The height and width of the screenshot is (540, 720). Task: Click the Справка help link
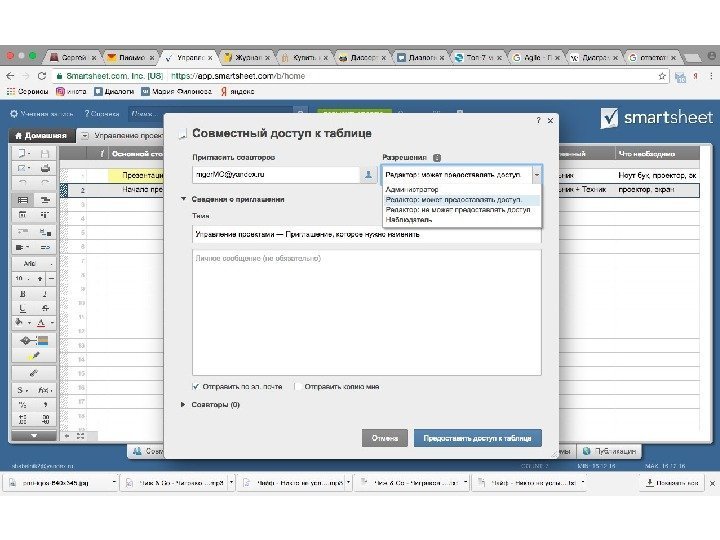pyautogui.click(x=102, y=113)
